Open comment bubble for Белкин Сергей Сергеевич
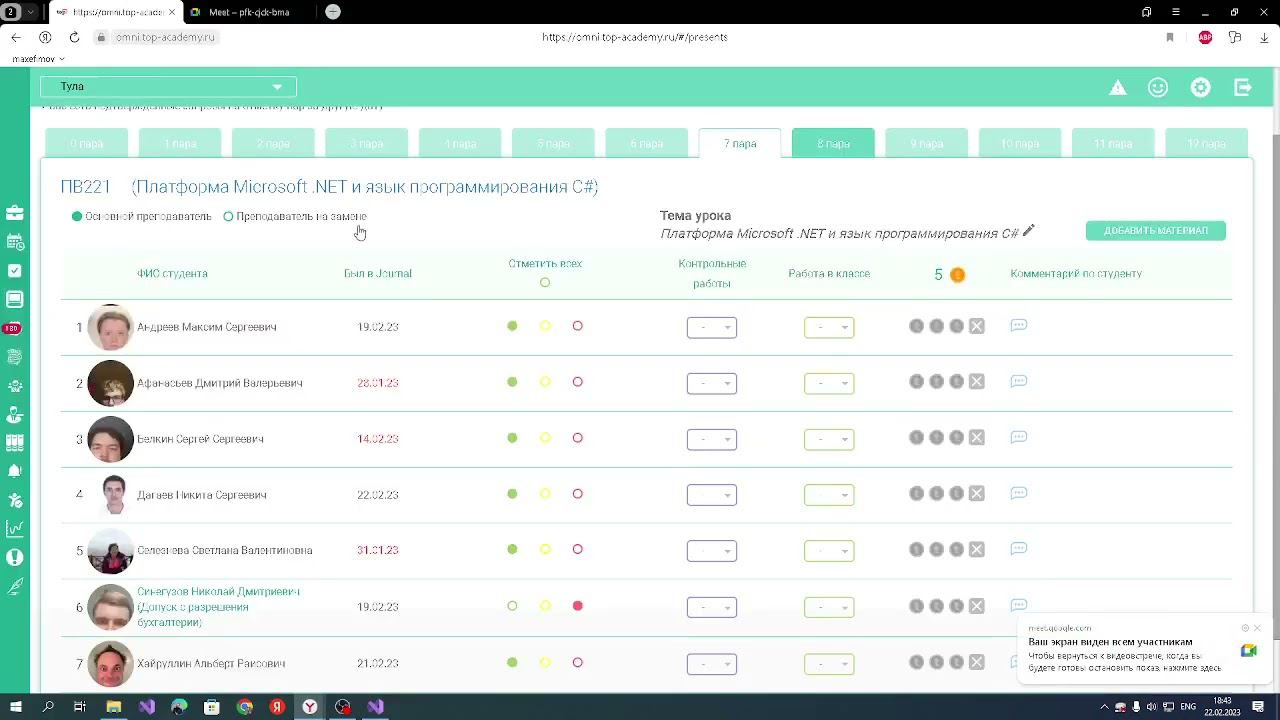1280x720 pixels. tap(1019, 438)
